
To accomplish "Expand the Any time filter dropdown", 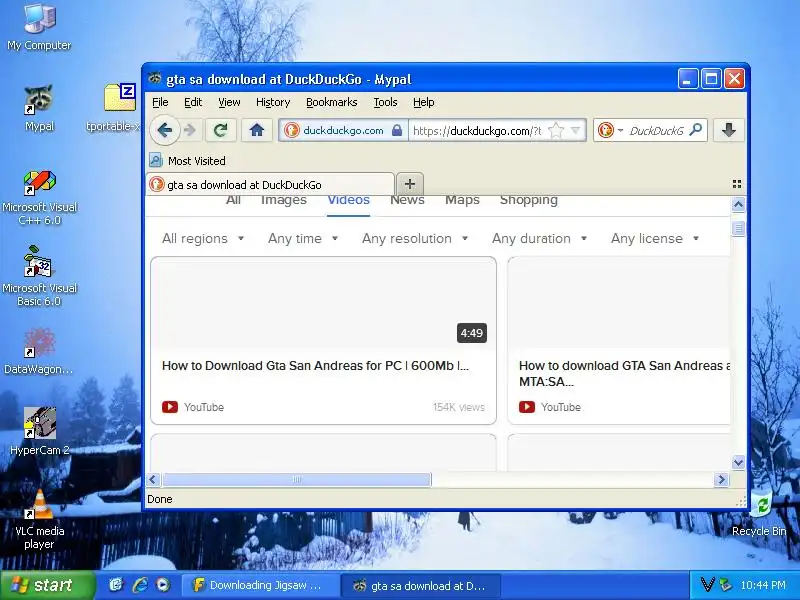I will (303, 238).
